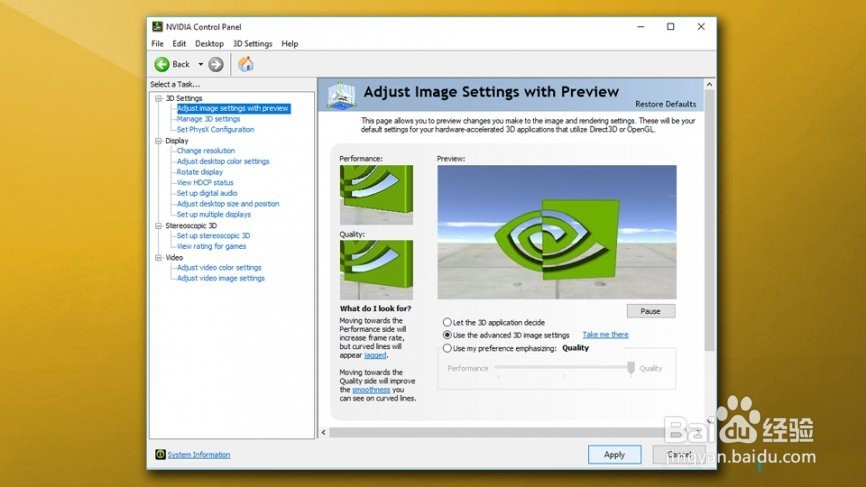866x487 pixels.
Task: Open the Home icon in the toolbar
Action: click(246, 64)
